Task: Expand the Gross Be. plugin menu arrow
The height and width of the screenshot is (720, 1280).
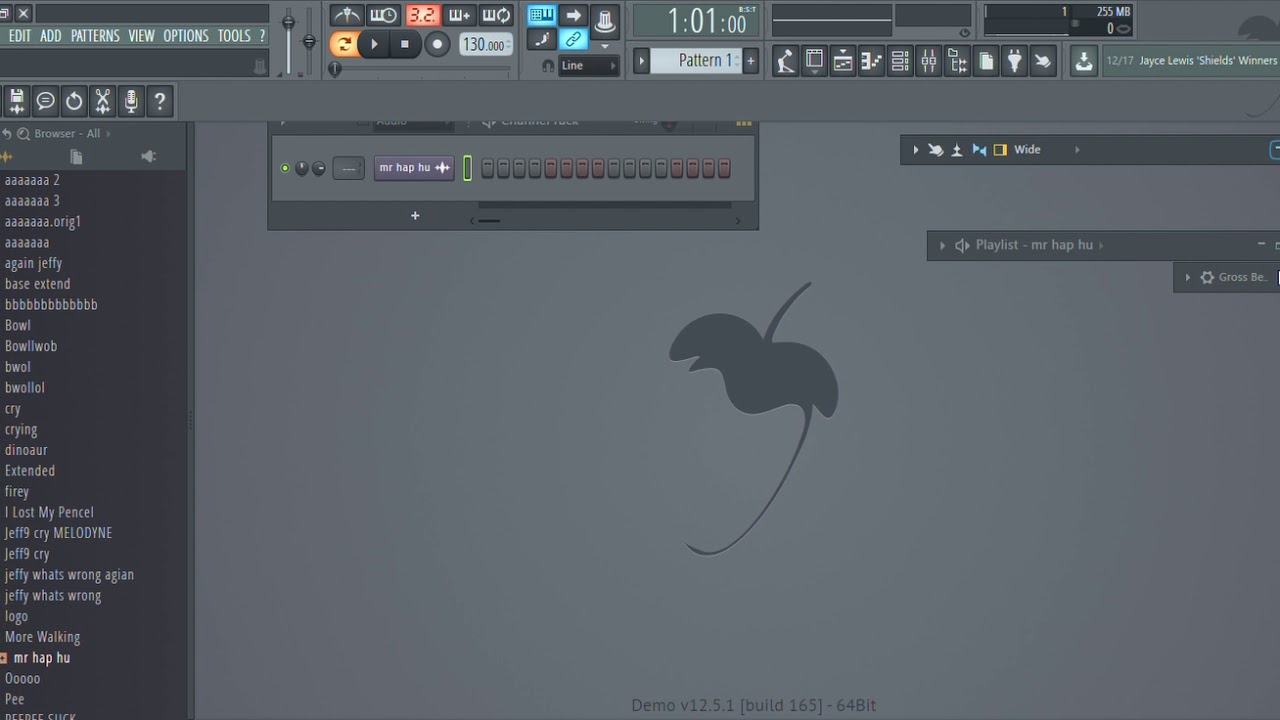Action: tap(1187, 278)
